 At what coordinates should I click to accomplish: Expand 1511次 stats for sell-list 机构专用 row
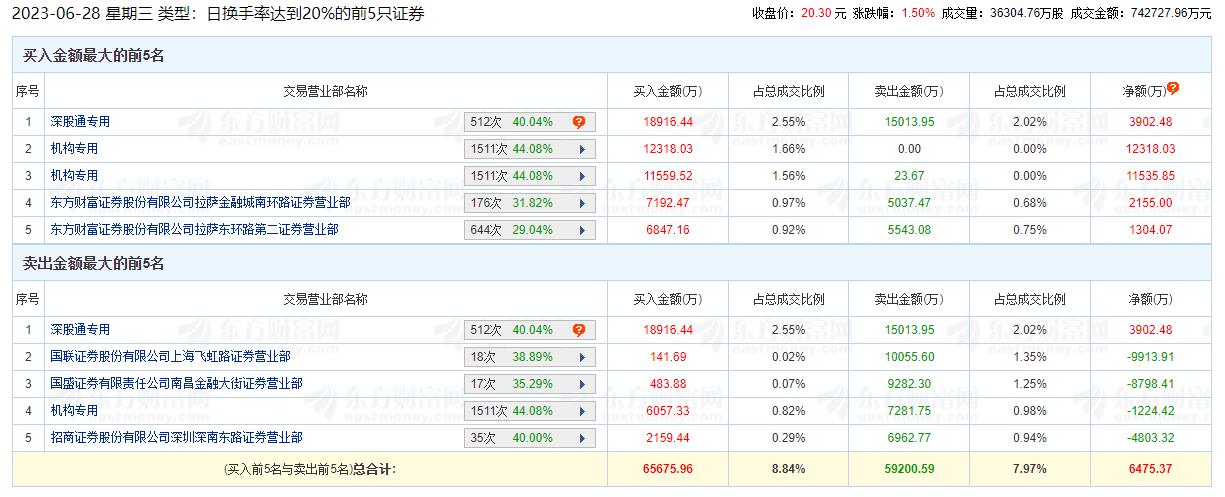tap(581, 411)
